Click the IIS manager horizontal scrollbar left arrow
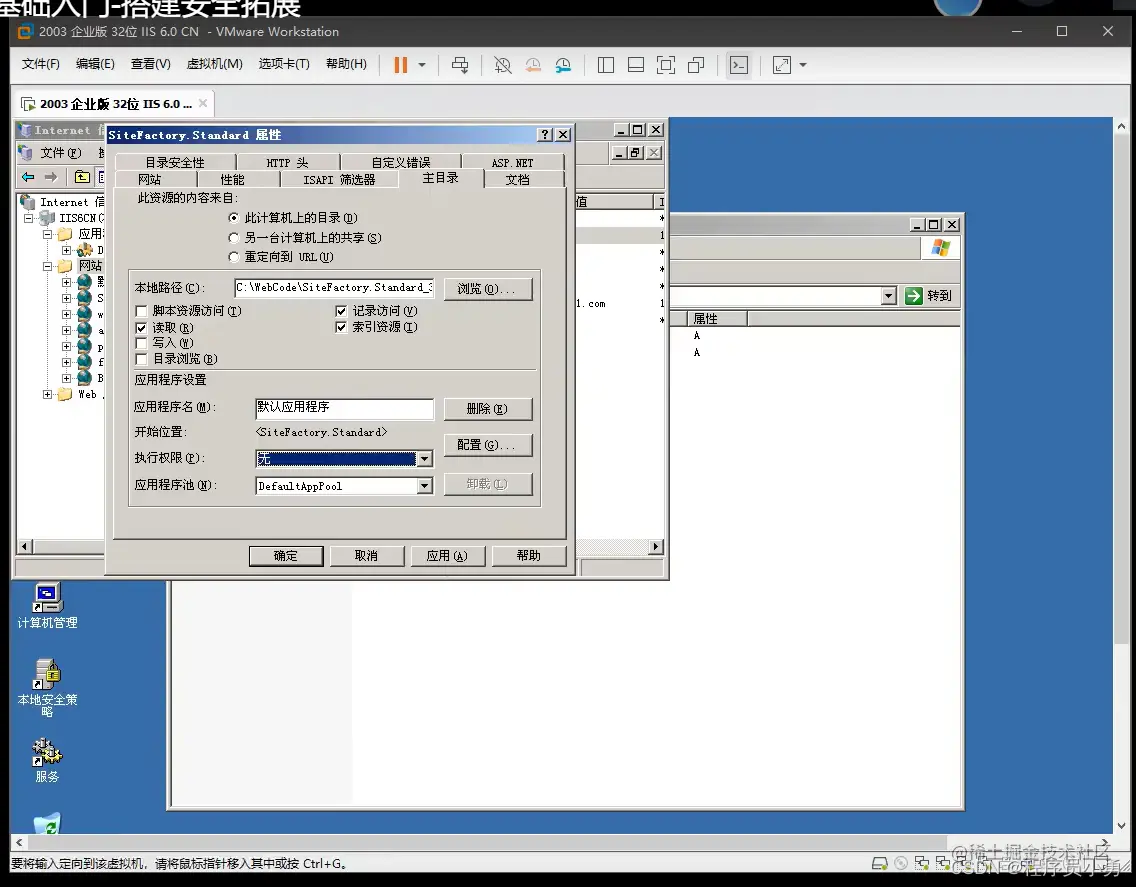 tap(24, 546)
